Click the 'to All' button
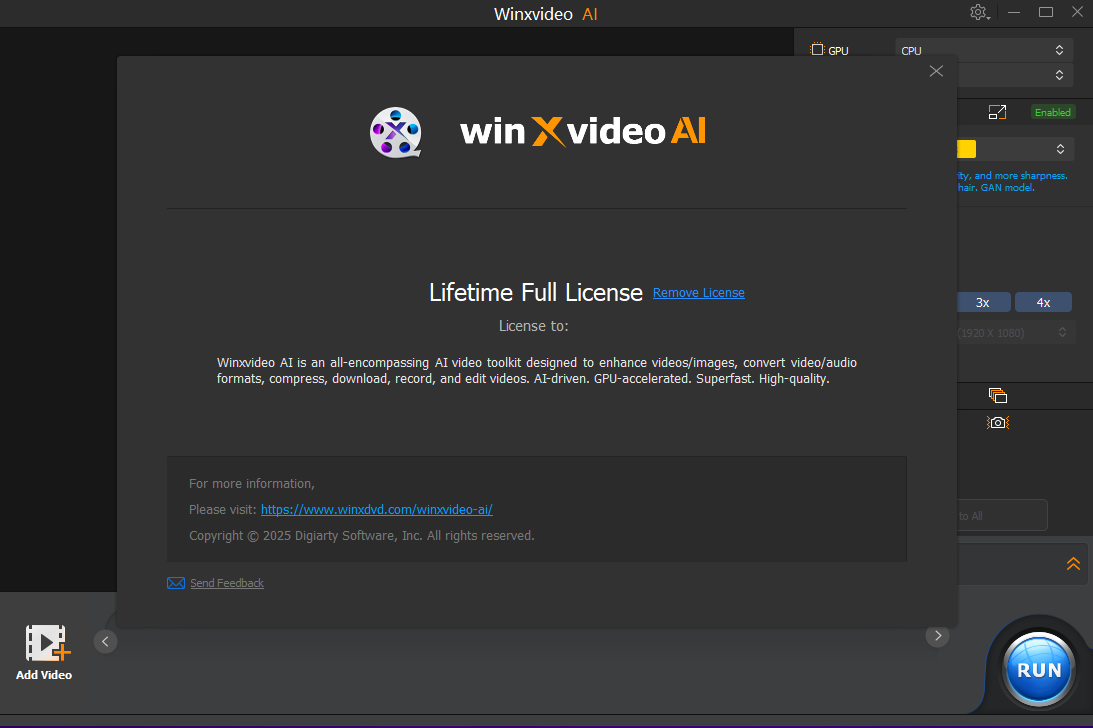 coord(1002,516)
